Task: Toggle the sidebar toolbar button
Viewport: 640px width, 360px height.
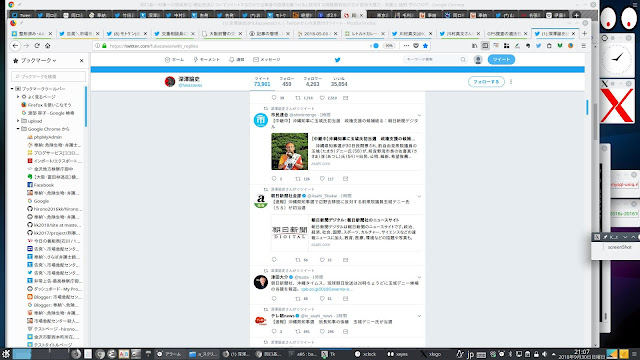Action: (485, 46)
